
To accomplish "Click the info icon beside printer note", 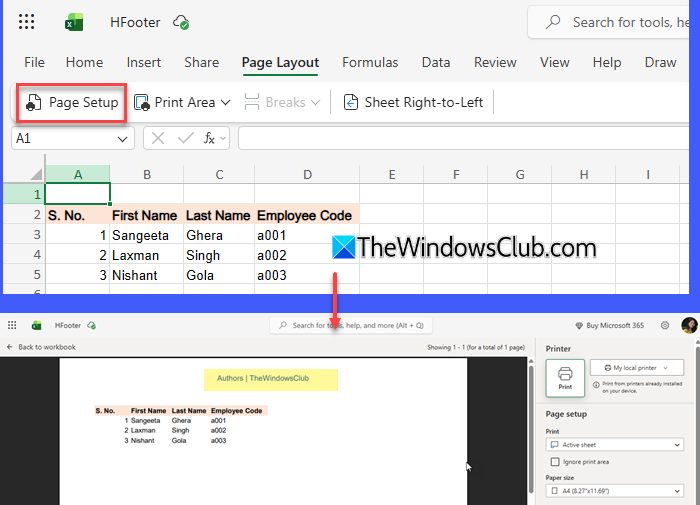I will [596, 384].
